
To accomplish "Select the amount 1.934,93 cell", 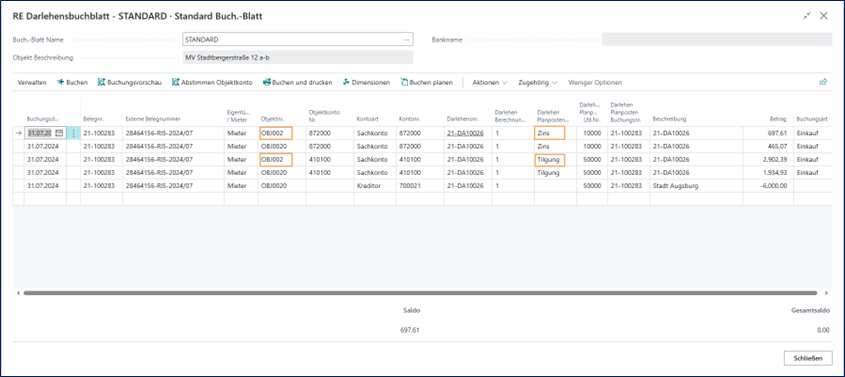I will tap(768, 172).
